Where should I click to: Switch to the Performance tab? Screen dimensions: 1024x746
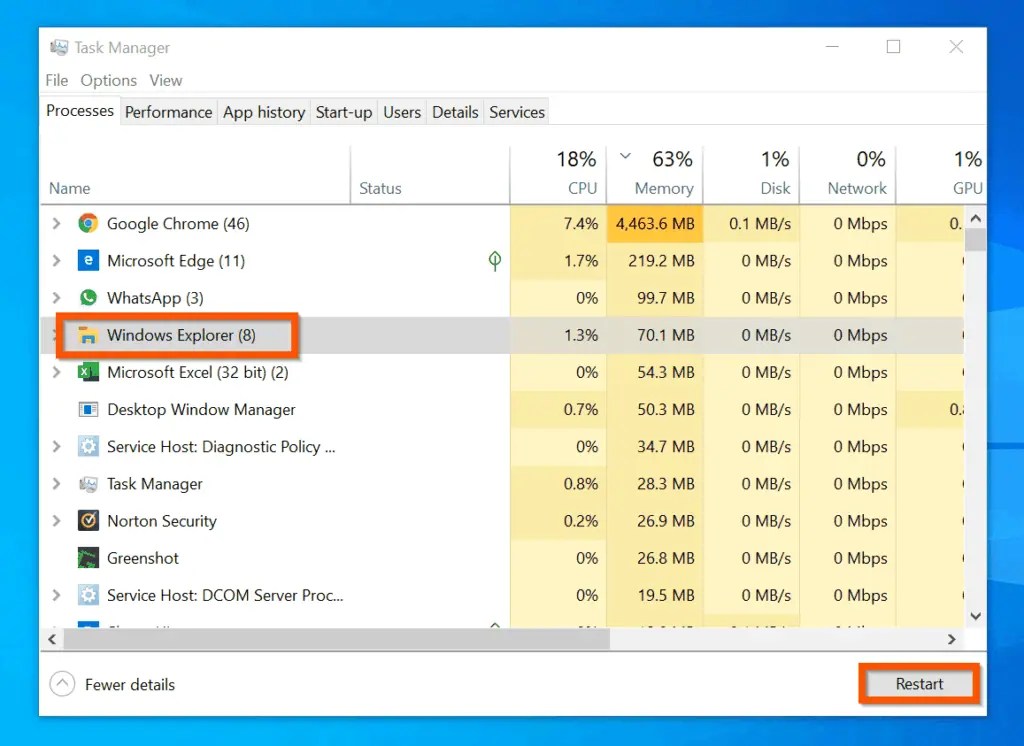[x=168, y=111]
